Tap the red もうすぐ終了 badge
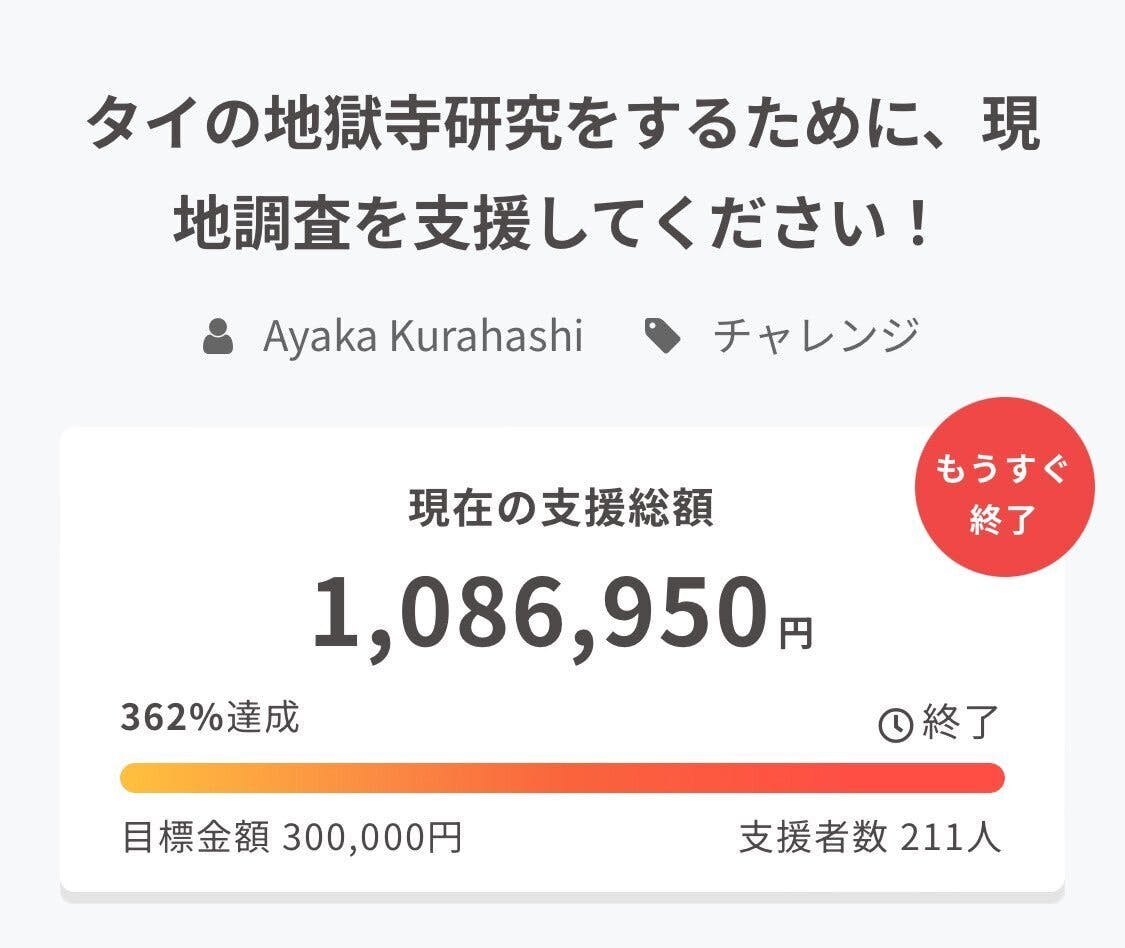Image resolution: width=1125 pixels, height=948 pixels. pos(1004,490)
